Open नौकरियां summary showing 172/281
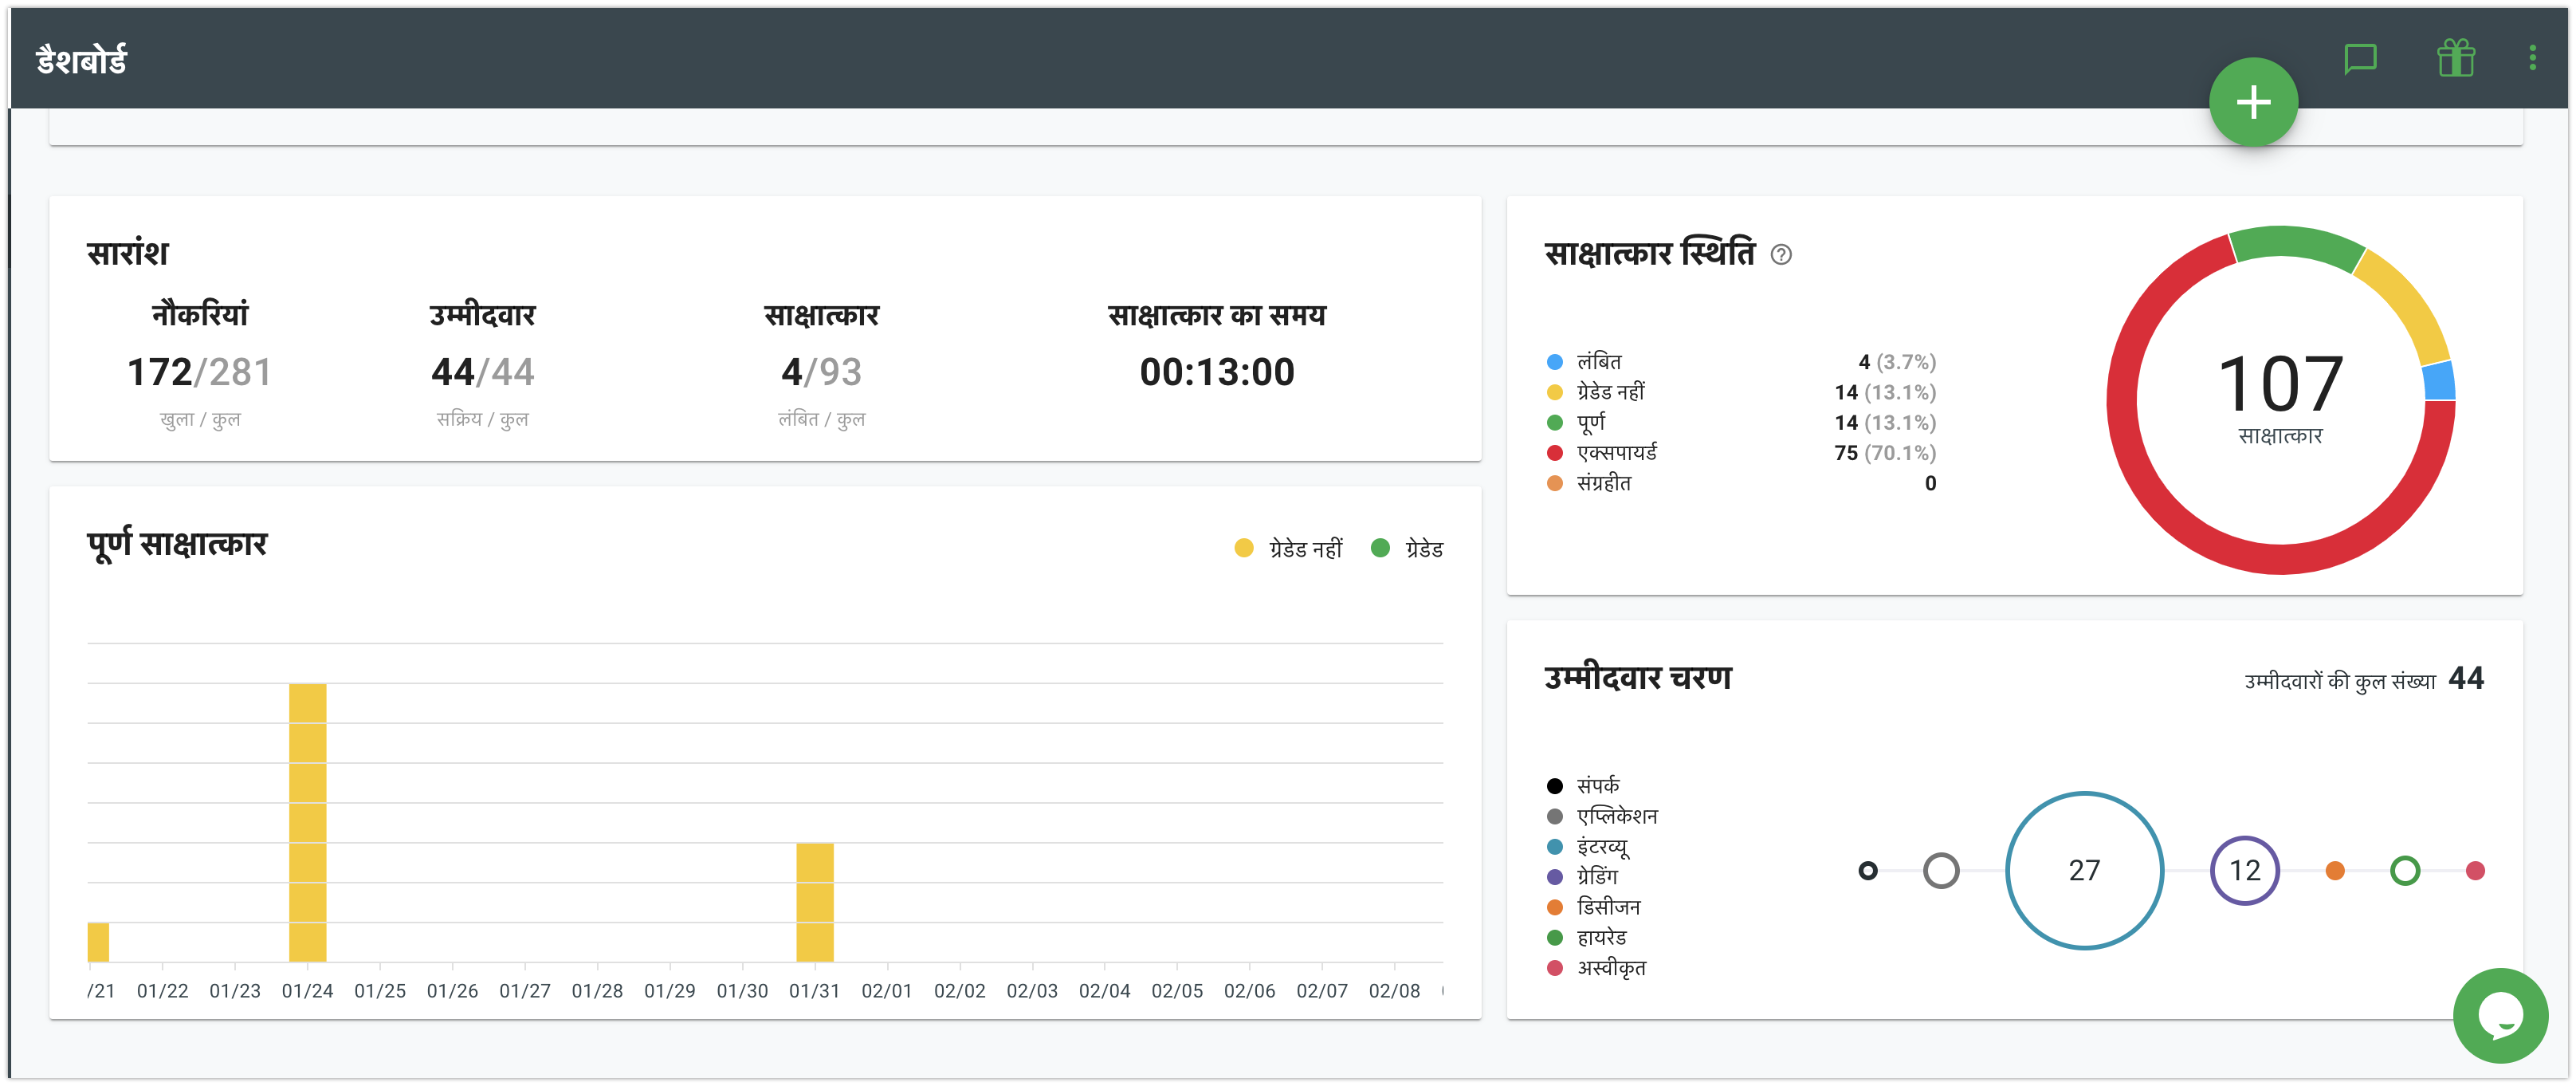Viewport: 2576px width, 1086px height. click(x=199, y=371)
